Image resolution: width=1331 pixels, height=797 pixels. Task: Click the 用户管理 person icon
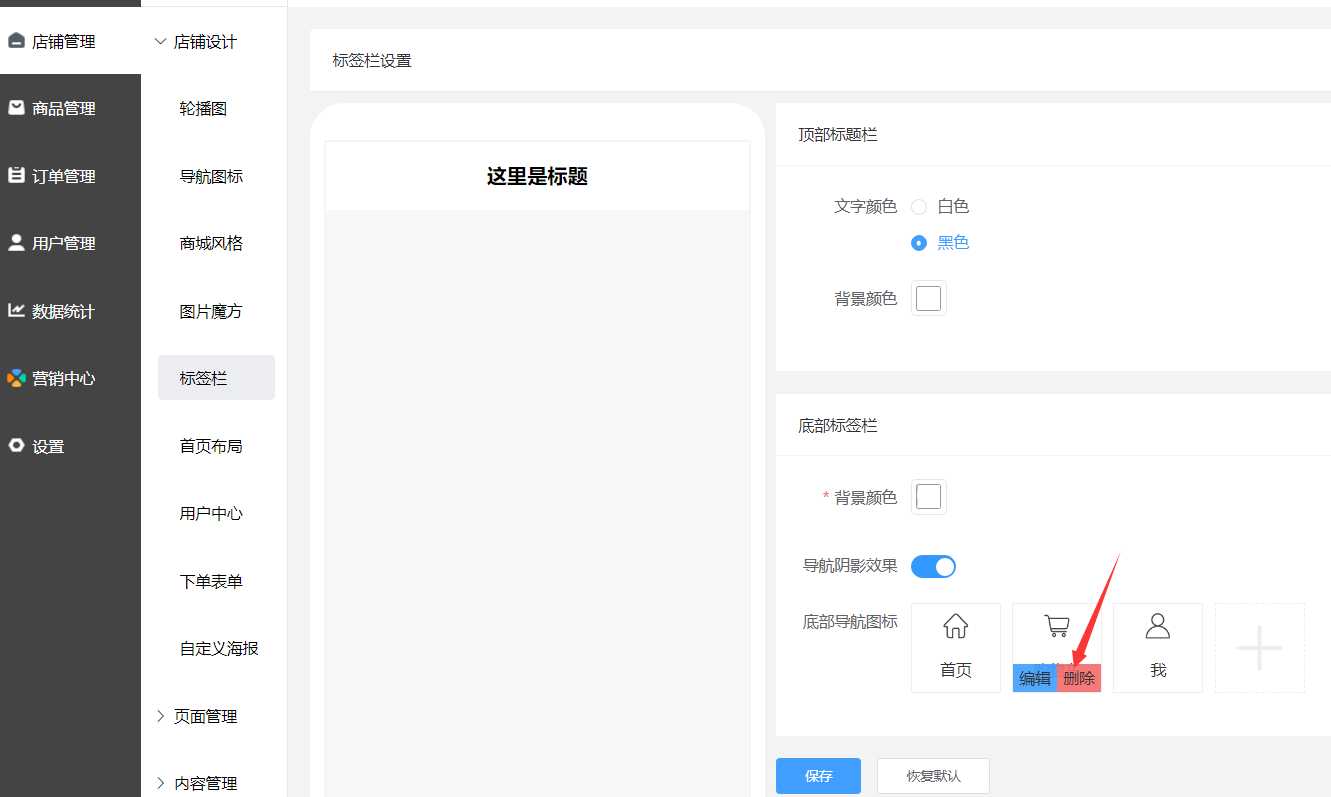pyautogui.click(x=16, y=243)
